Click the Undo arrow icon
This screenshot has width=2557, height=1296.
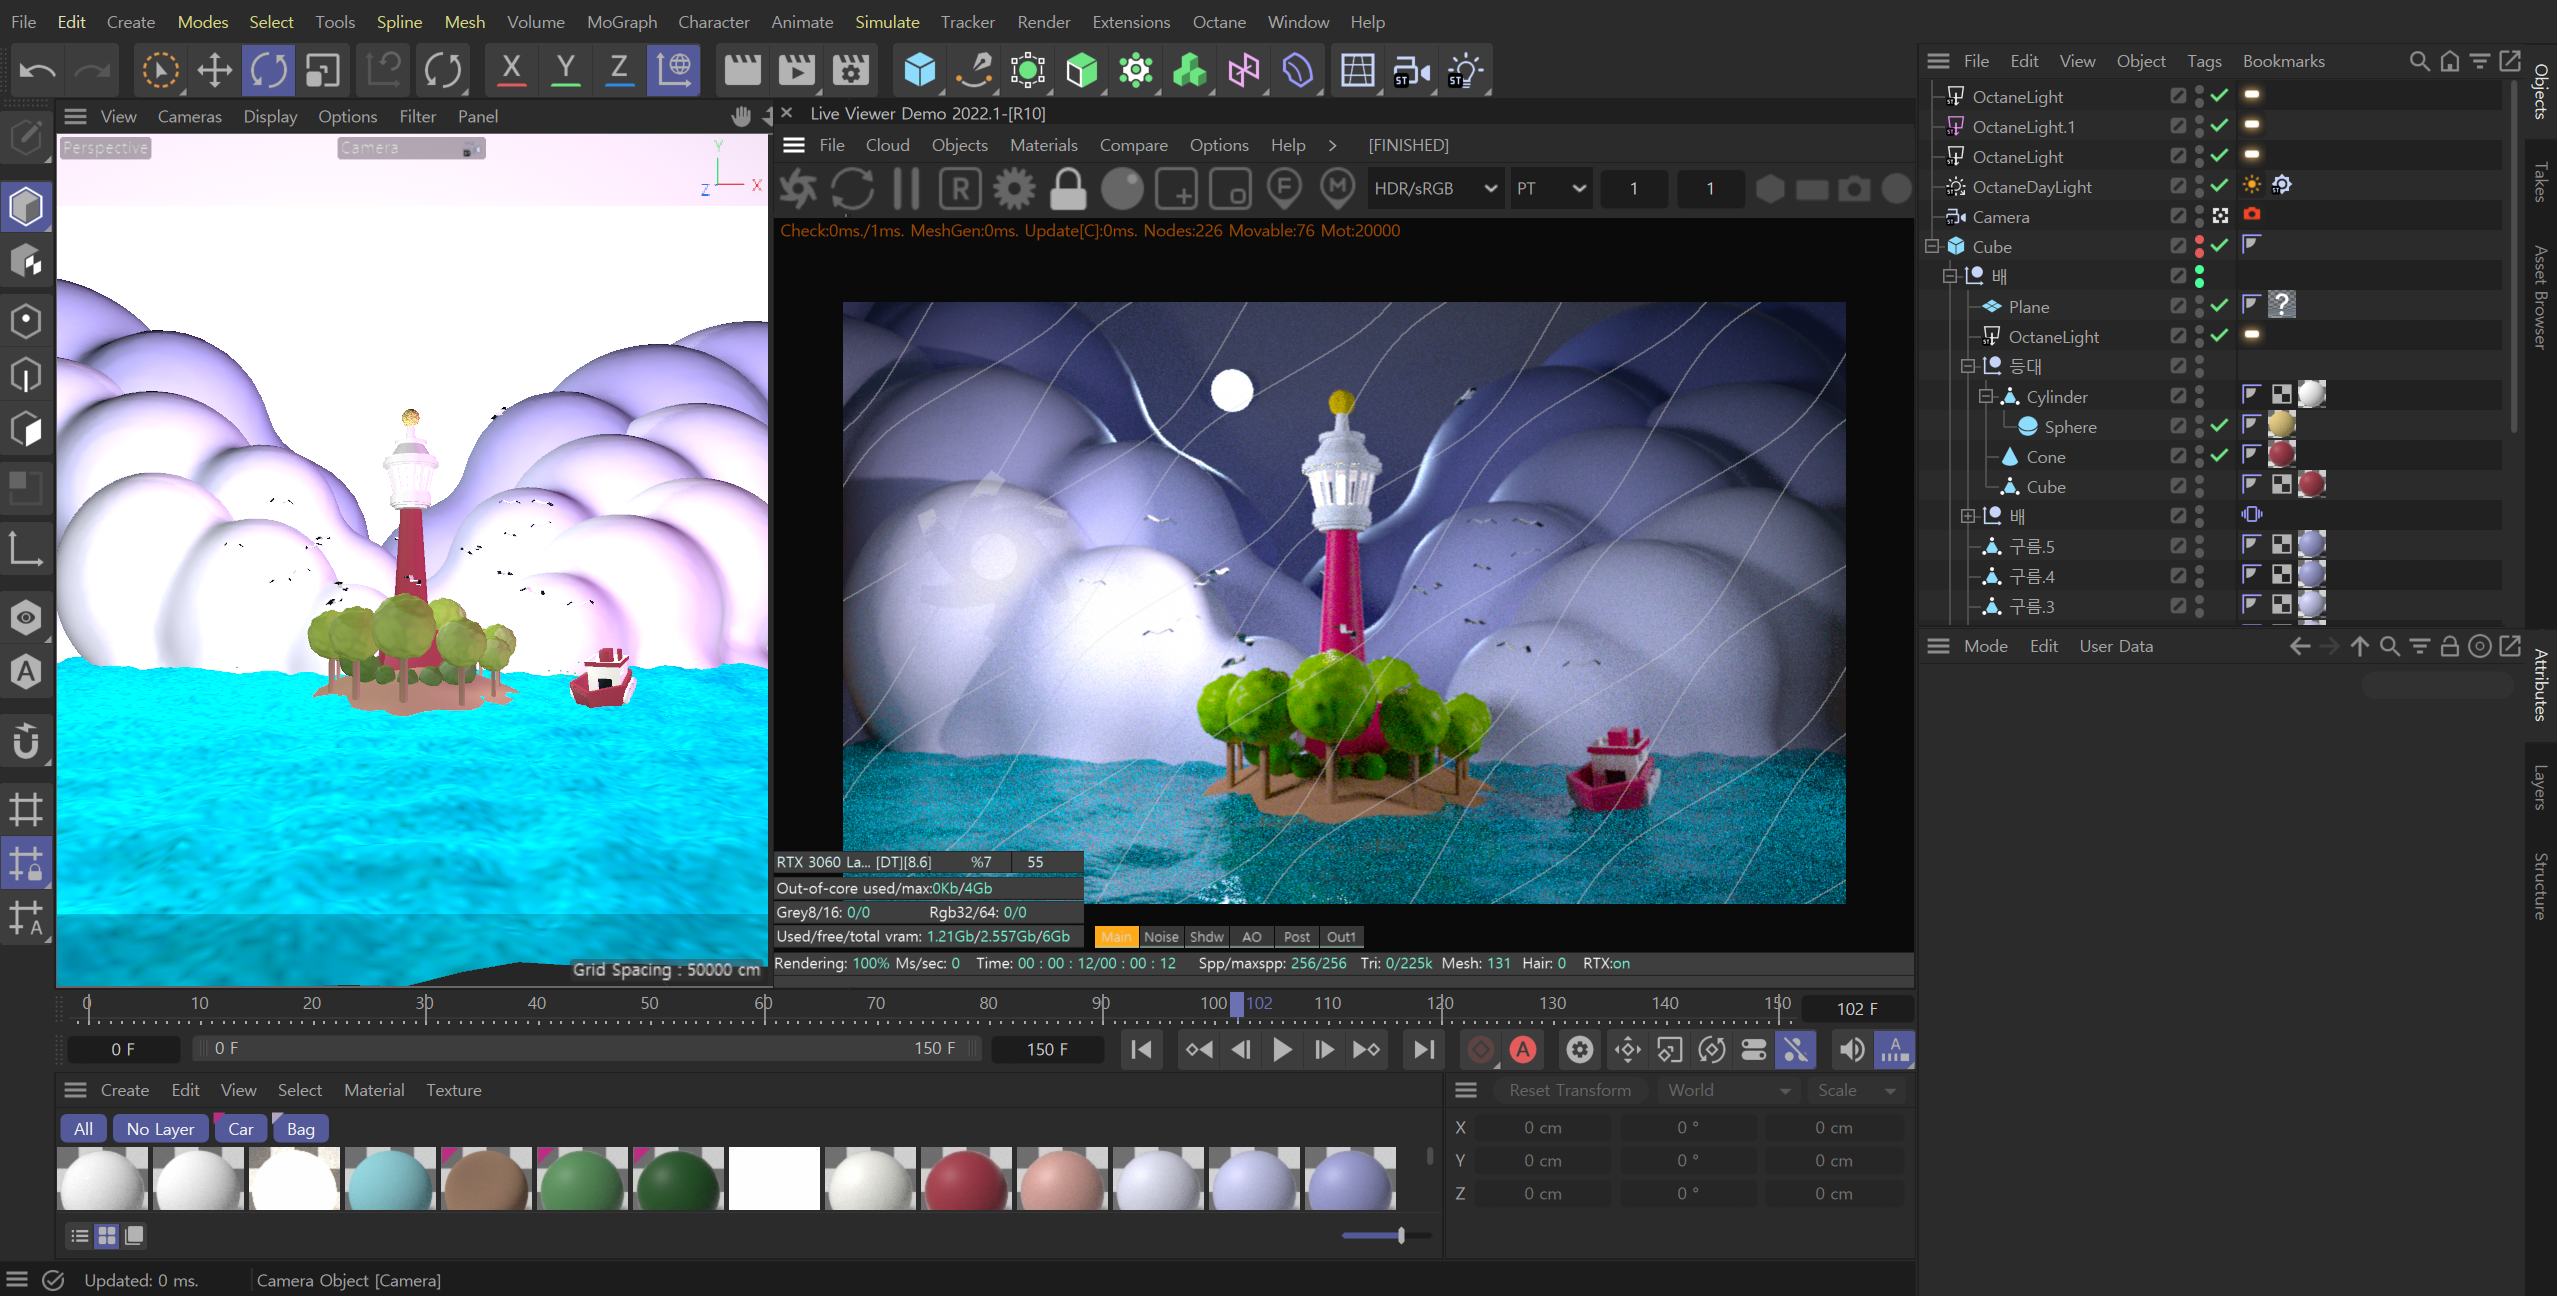click(38, 70)
